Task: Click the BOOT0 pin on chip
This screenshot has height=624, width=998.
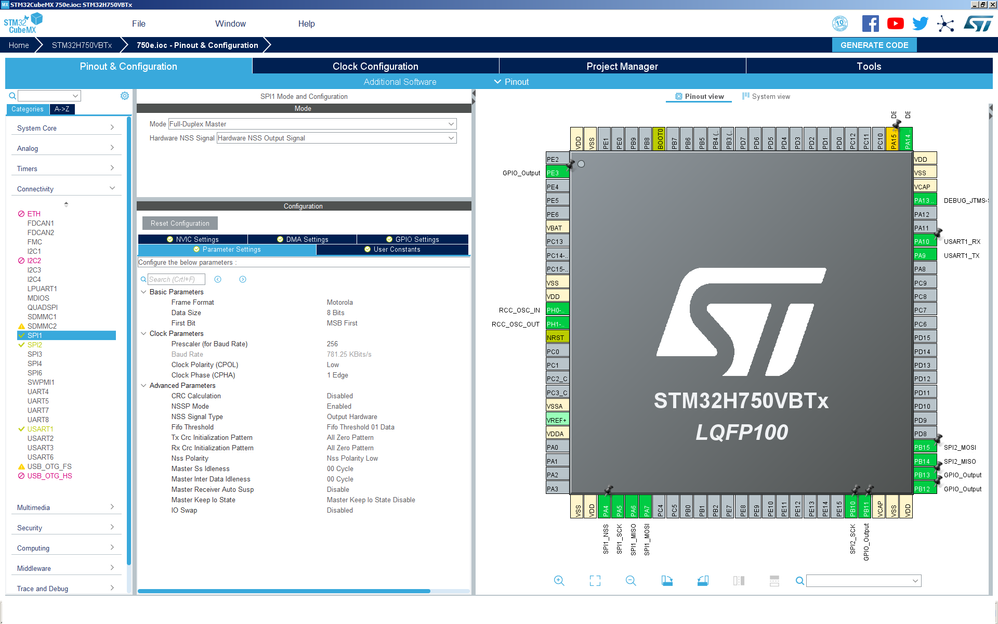Action: coord(660,139)
